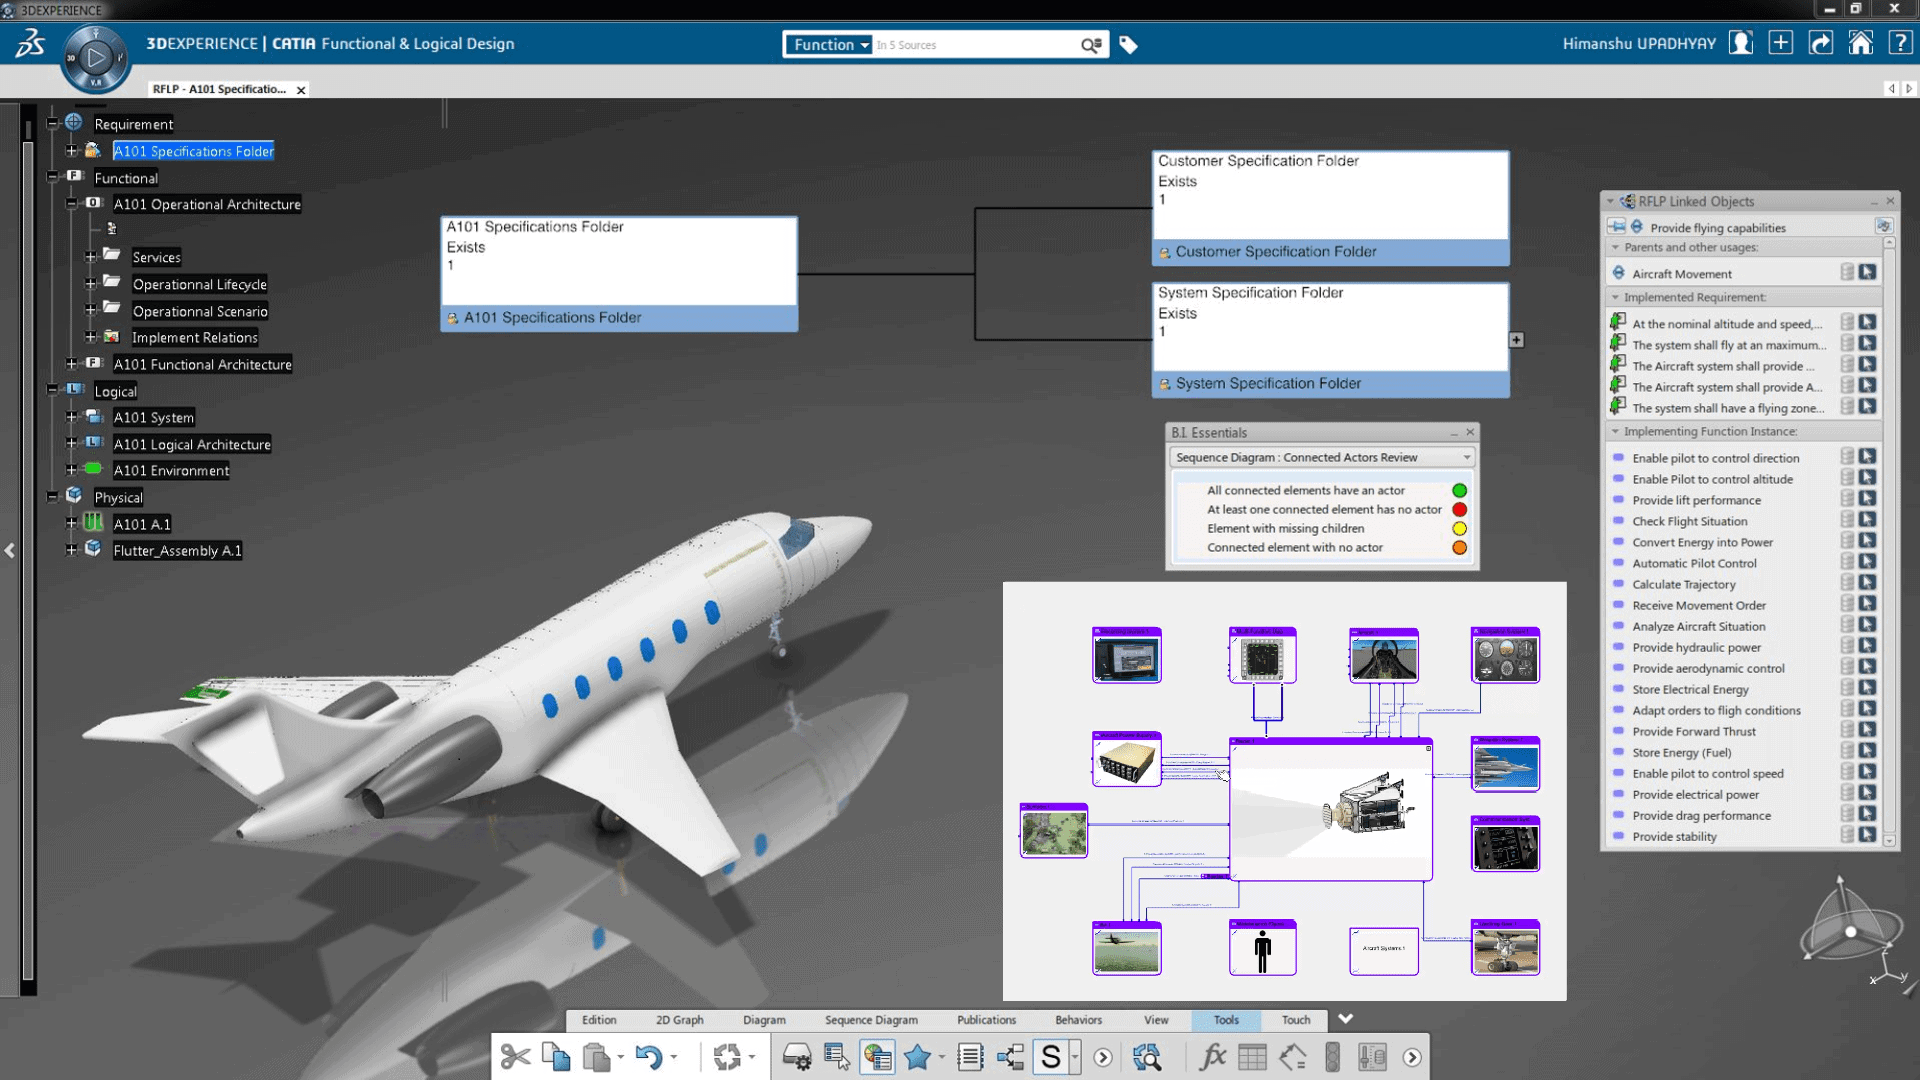Viewport: 1920px width, 1080px height.
Task: Click the Cut scissors icon
Action: coord(515,1057)
